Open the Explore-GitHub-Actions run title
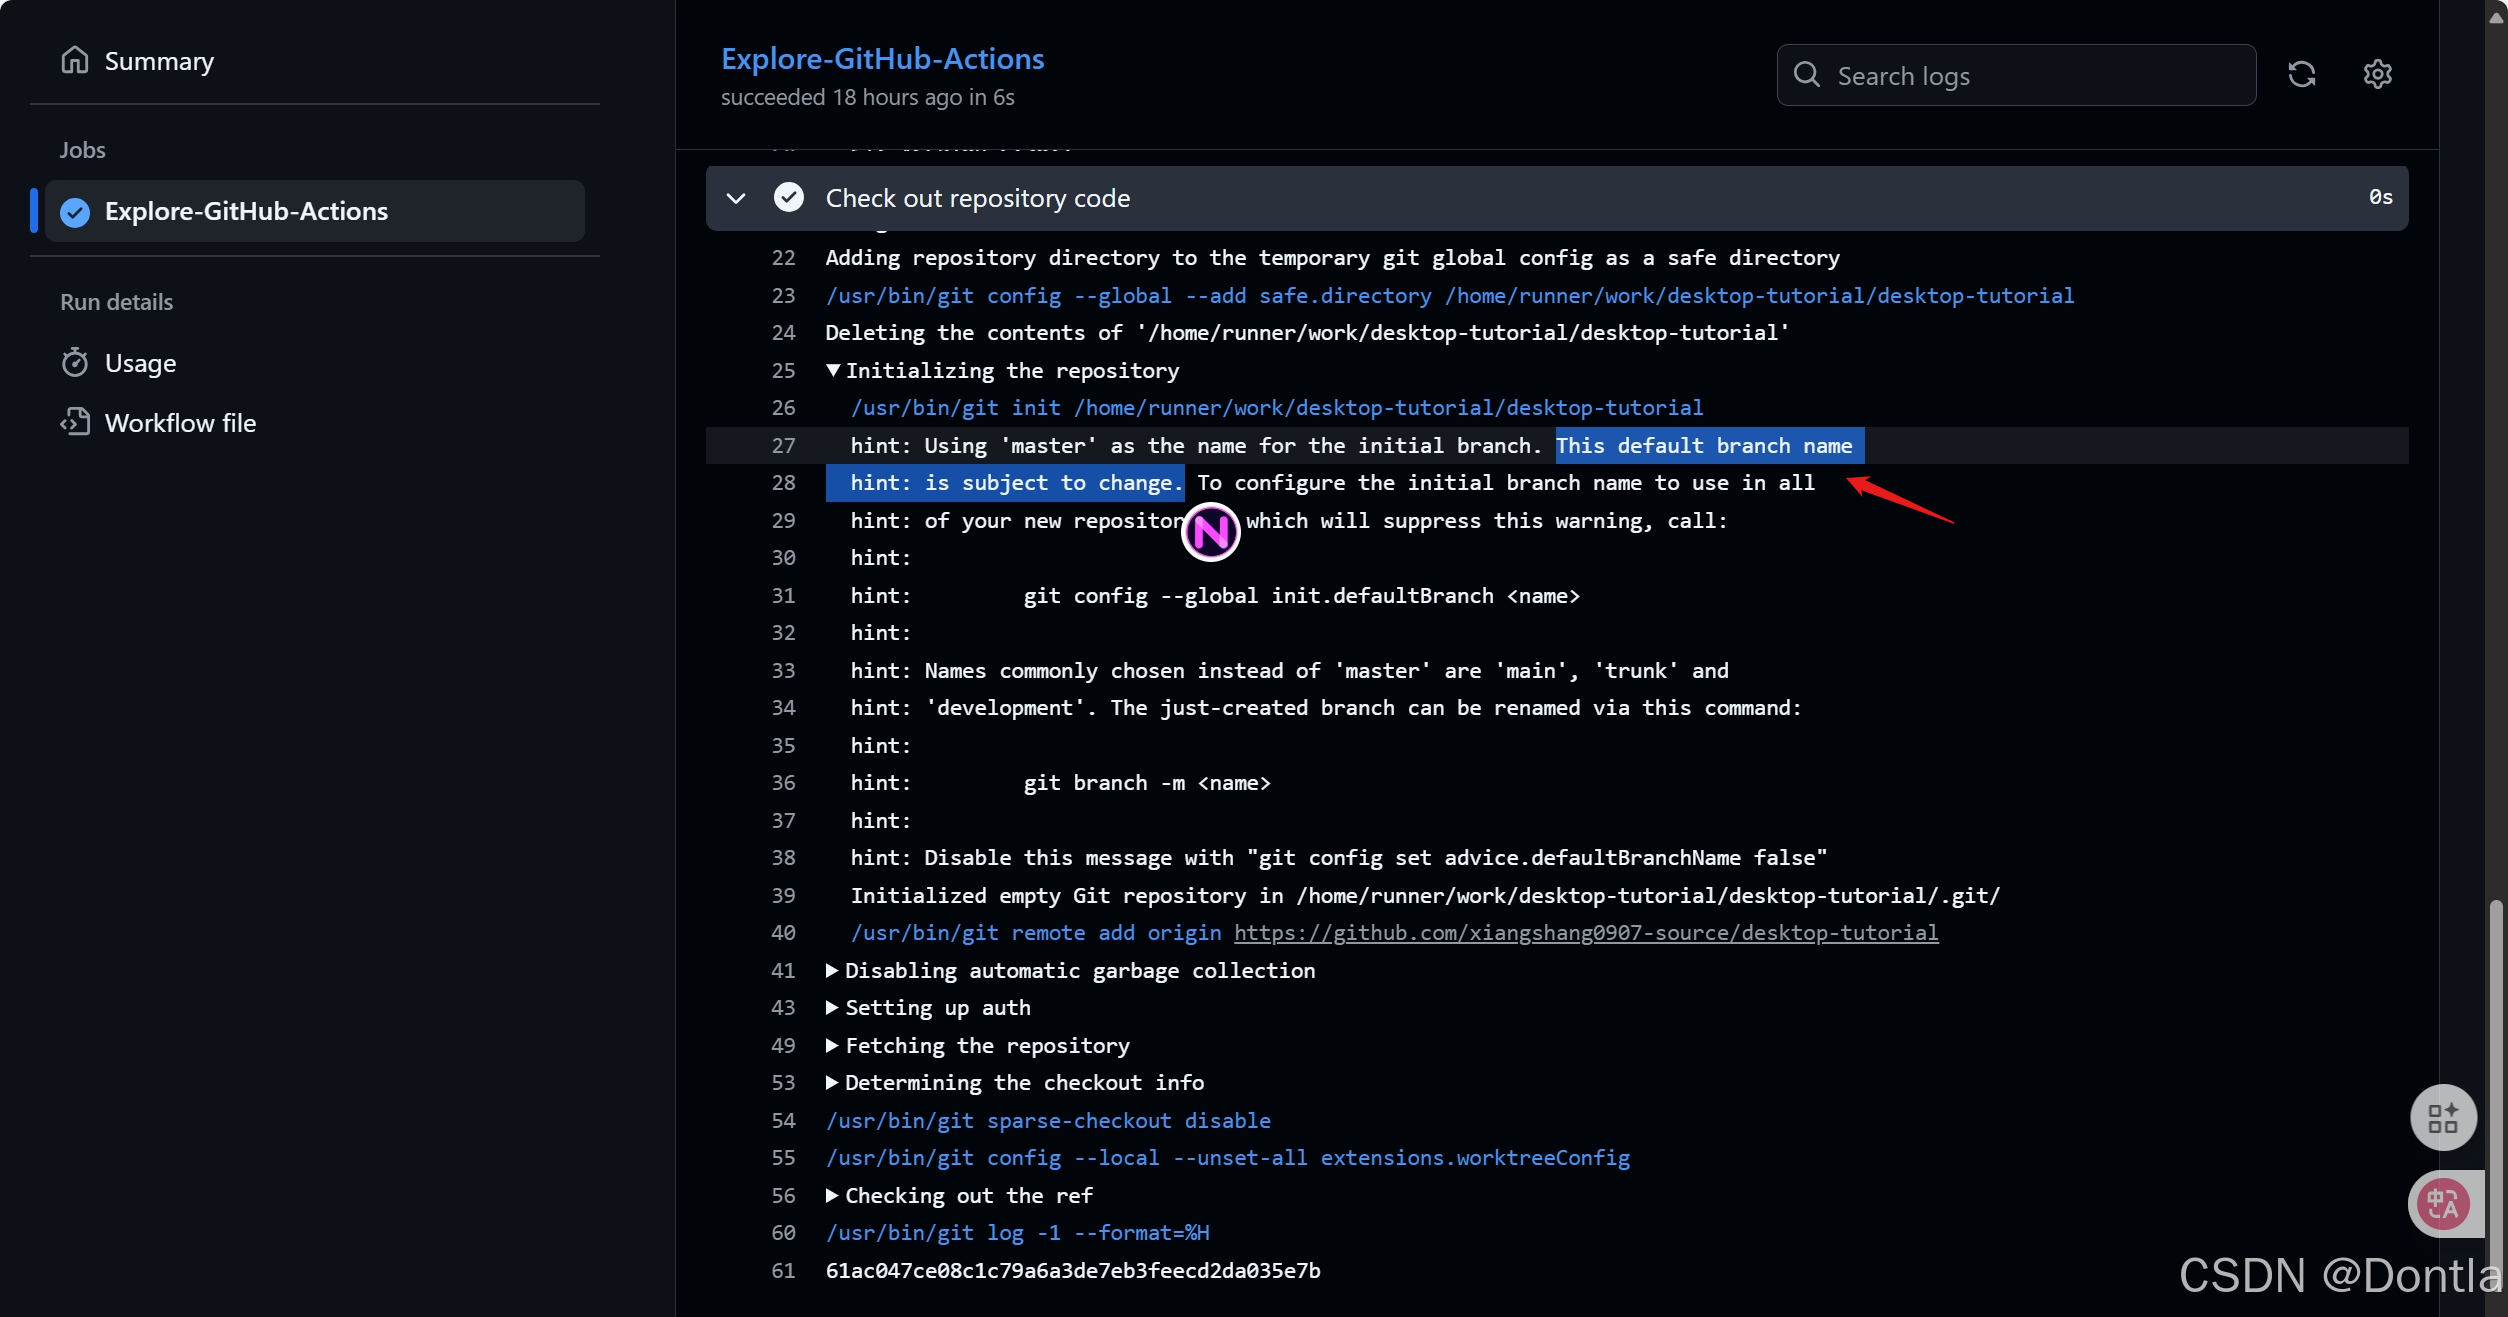Image resolution: width=2508 pixels, height=1317 pixels. 882,58
